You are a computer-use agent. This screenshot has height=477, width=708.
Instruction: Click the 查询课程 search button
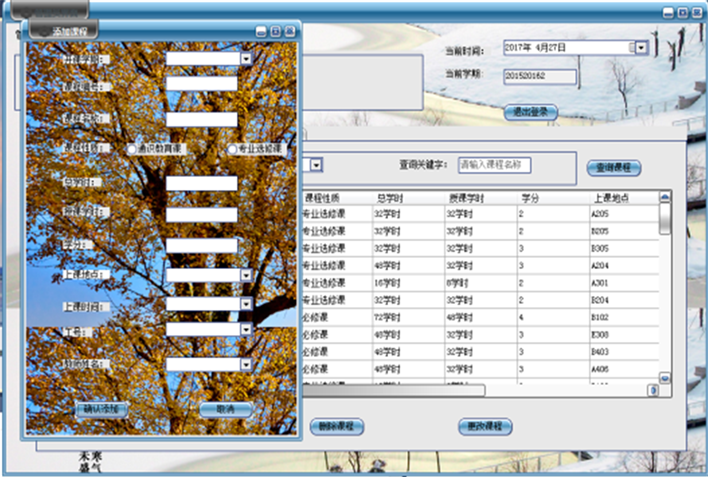coord(613,167)
